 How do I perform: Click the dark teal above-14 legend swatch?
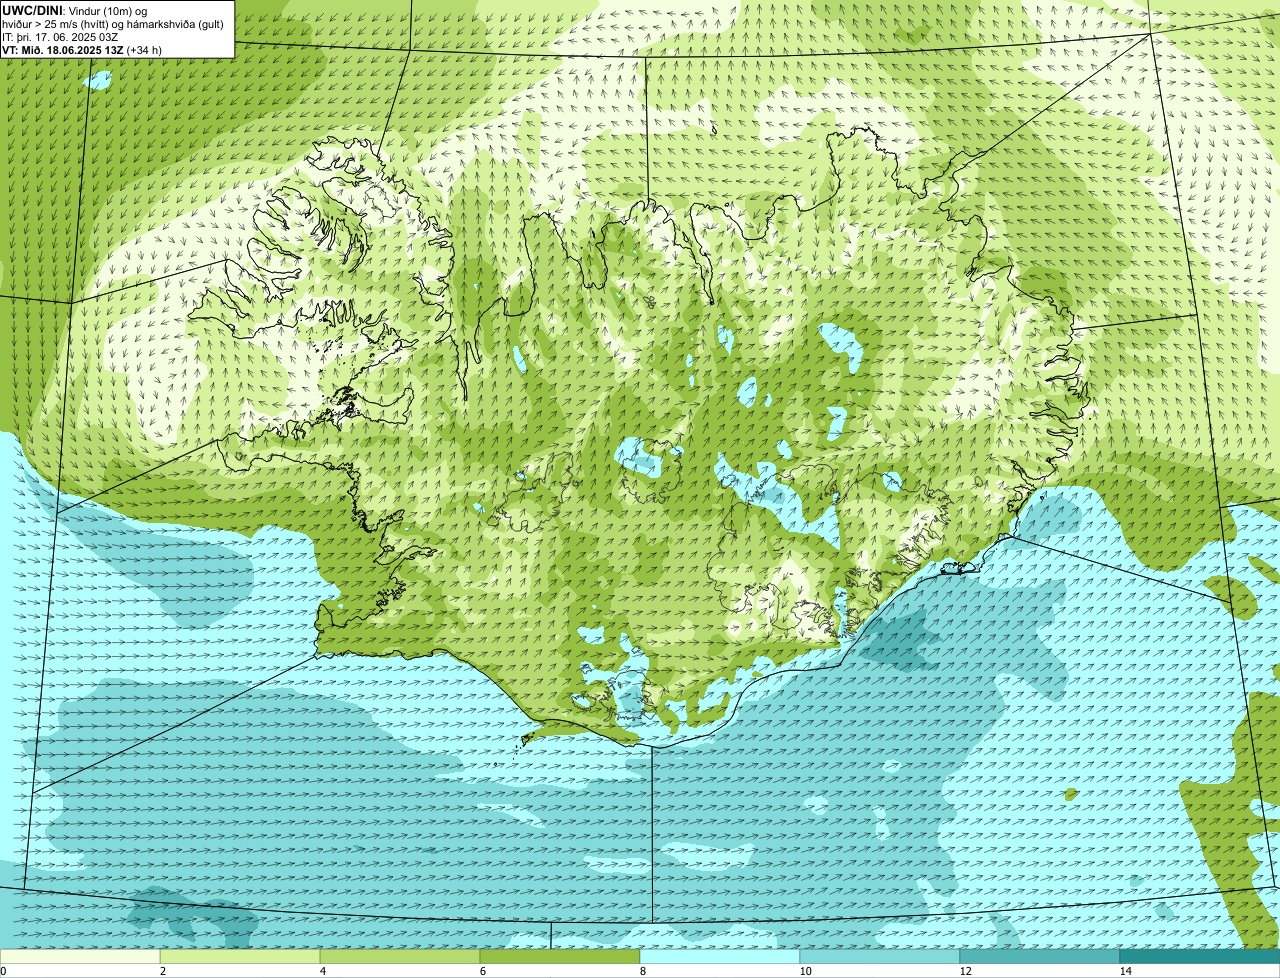click(x=1200, y=956)
